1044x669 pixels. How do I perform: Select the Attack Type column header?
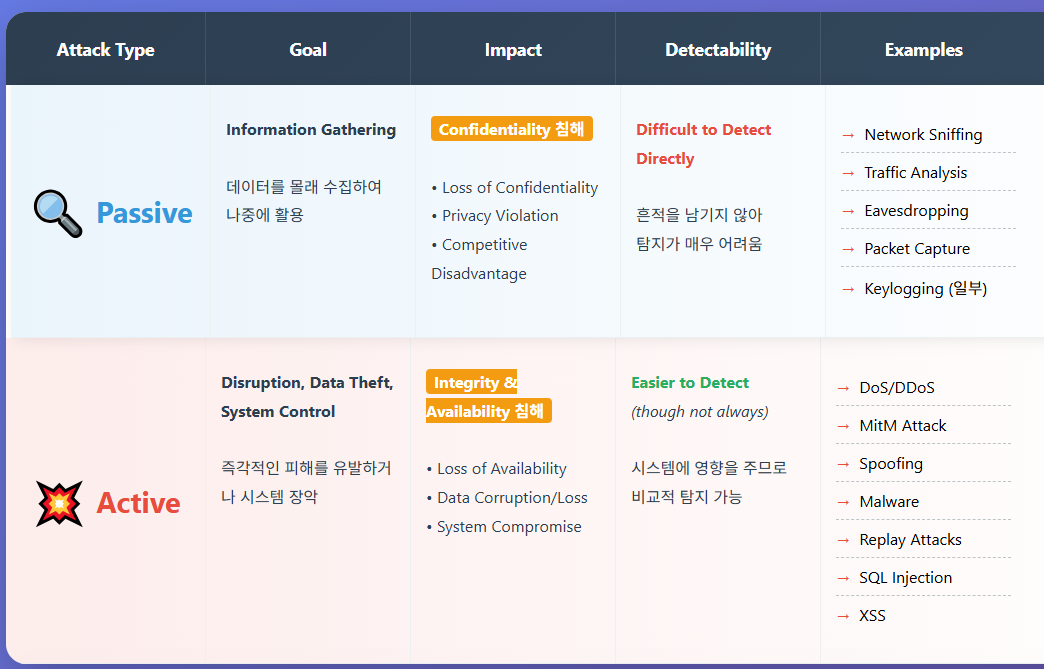click(x=105, y=50)
